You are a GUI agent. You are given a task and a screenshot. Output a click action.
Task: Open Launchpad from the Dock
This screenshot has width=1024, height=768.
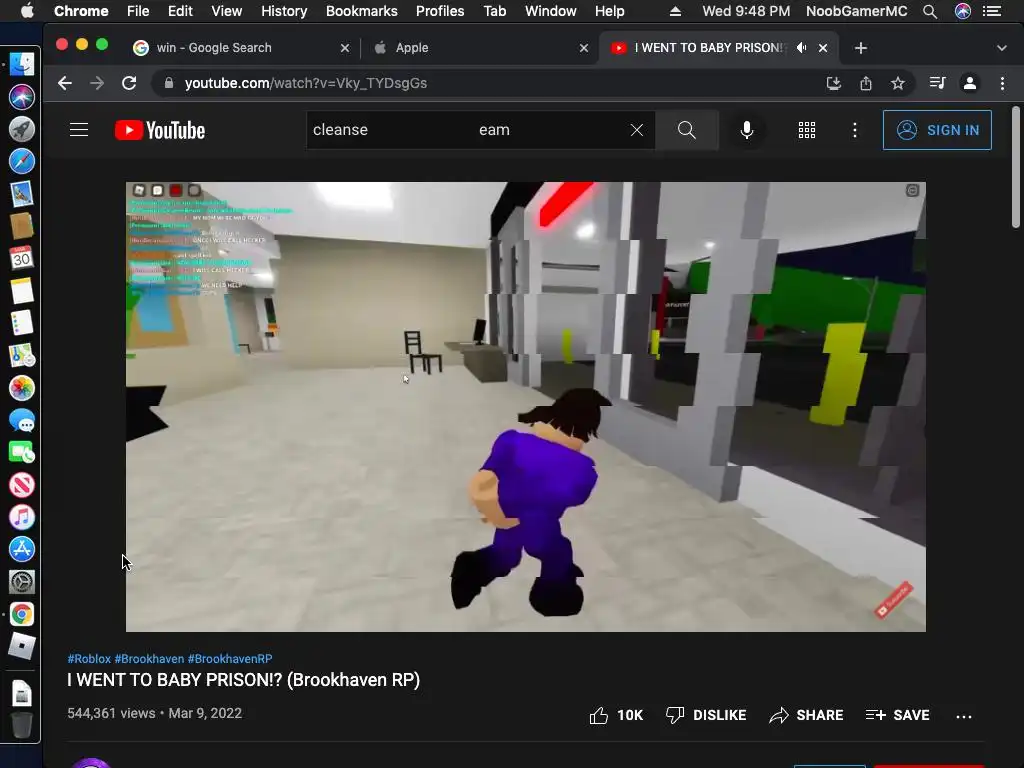click(22, 129)
